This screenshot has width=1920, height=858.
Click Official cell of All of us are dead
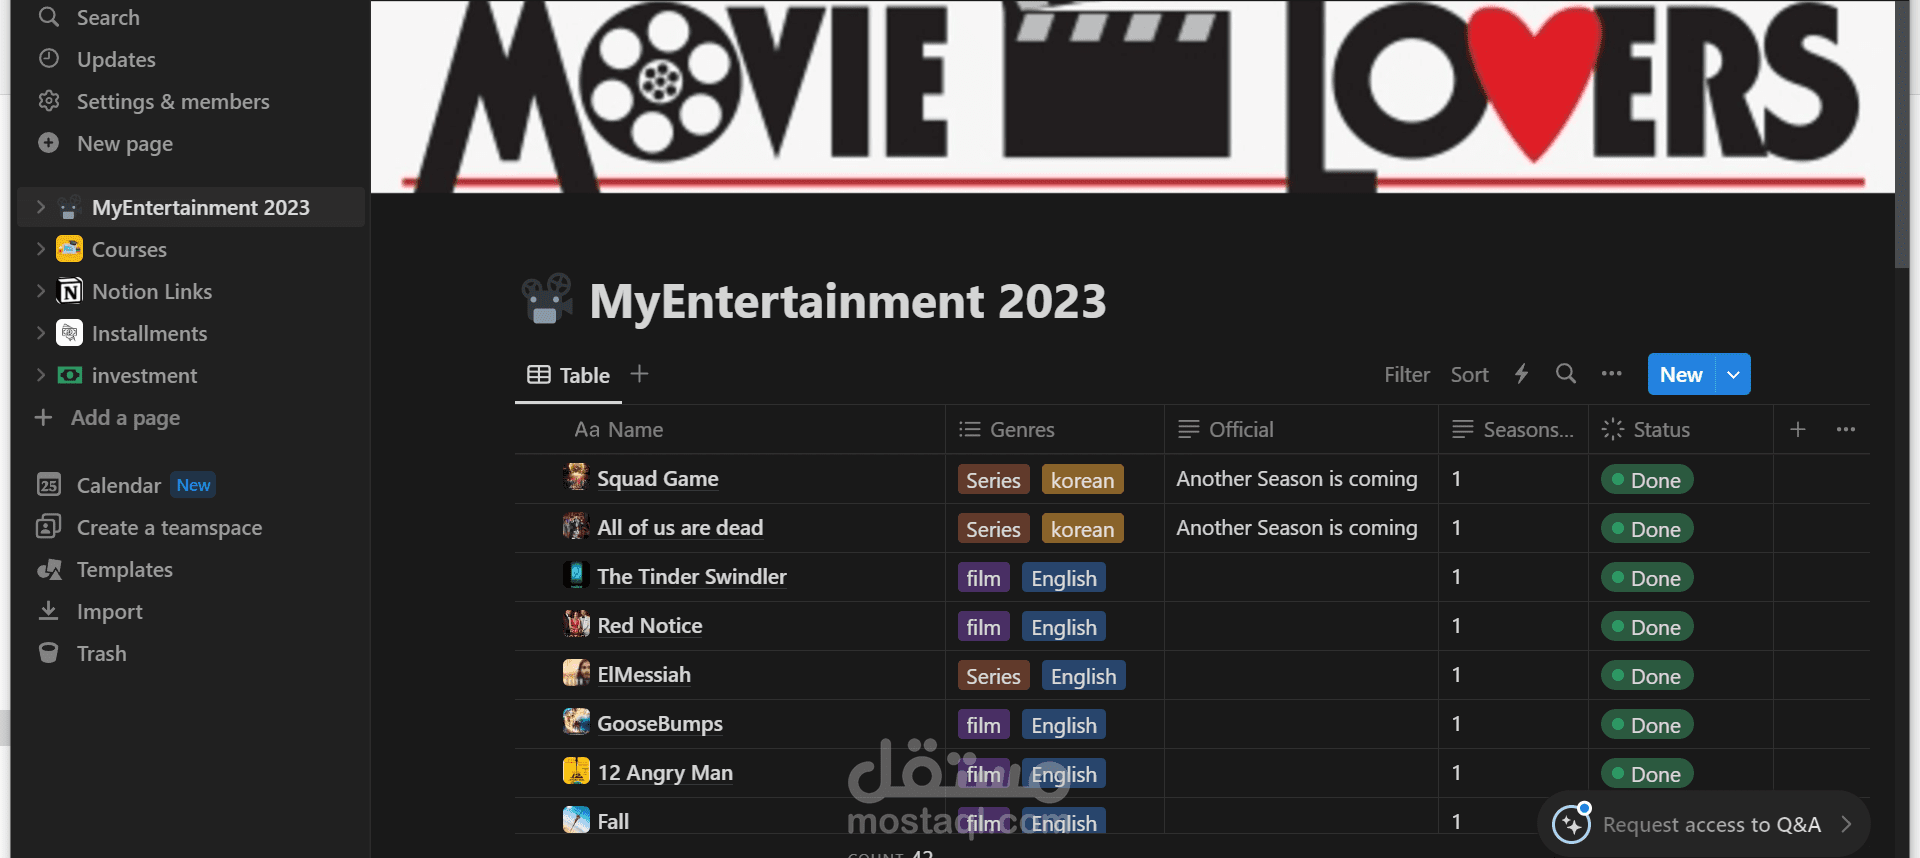(x=1301, y=528)
